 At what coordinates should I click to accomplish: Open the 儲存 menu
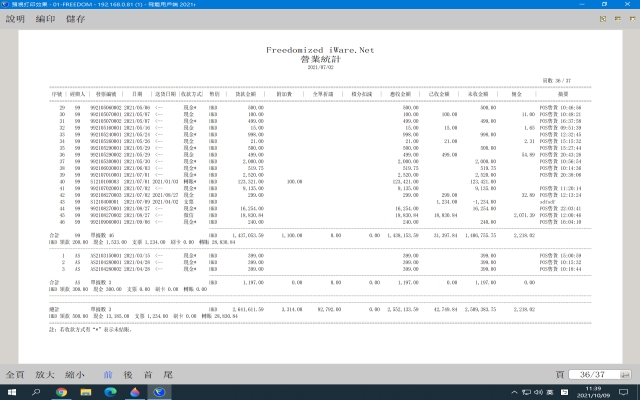point(75,18)
